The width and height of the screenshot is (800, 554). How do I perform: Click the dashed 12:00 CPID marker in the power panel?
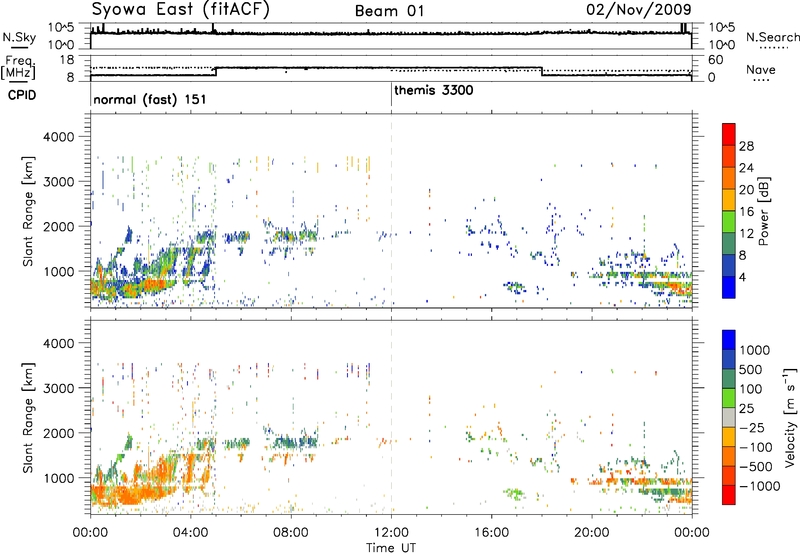(x=391, y=210)
